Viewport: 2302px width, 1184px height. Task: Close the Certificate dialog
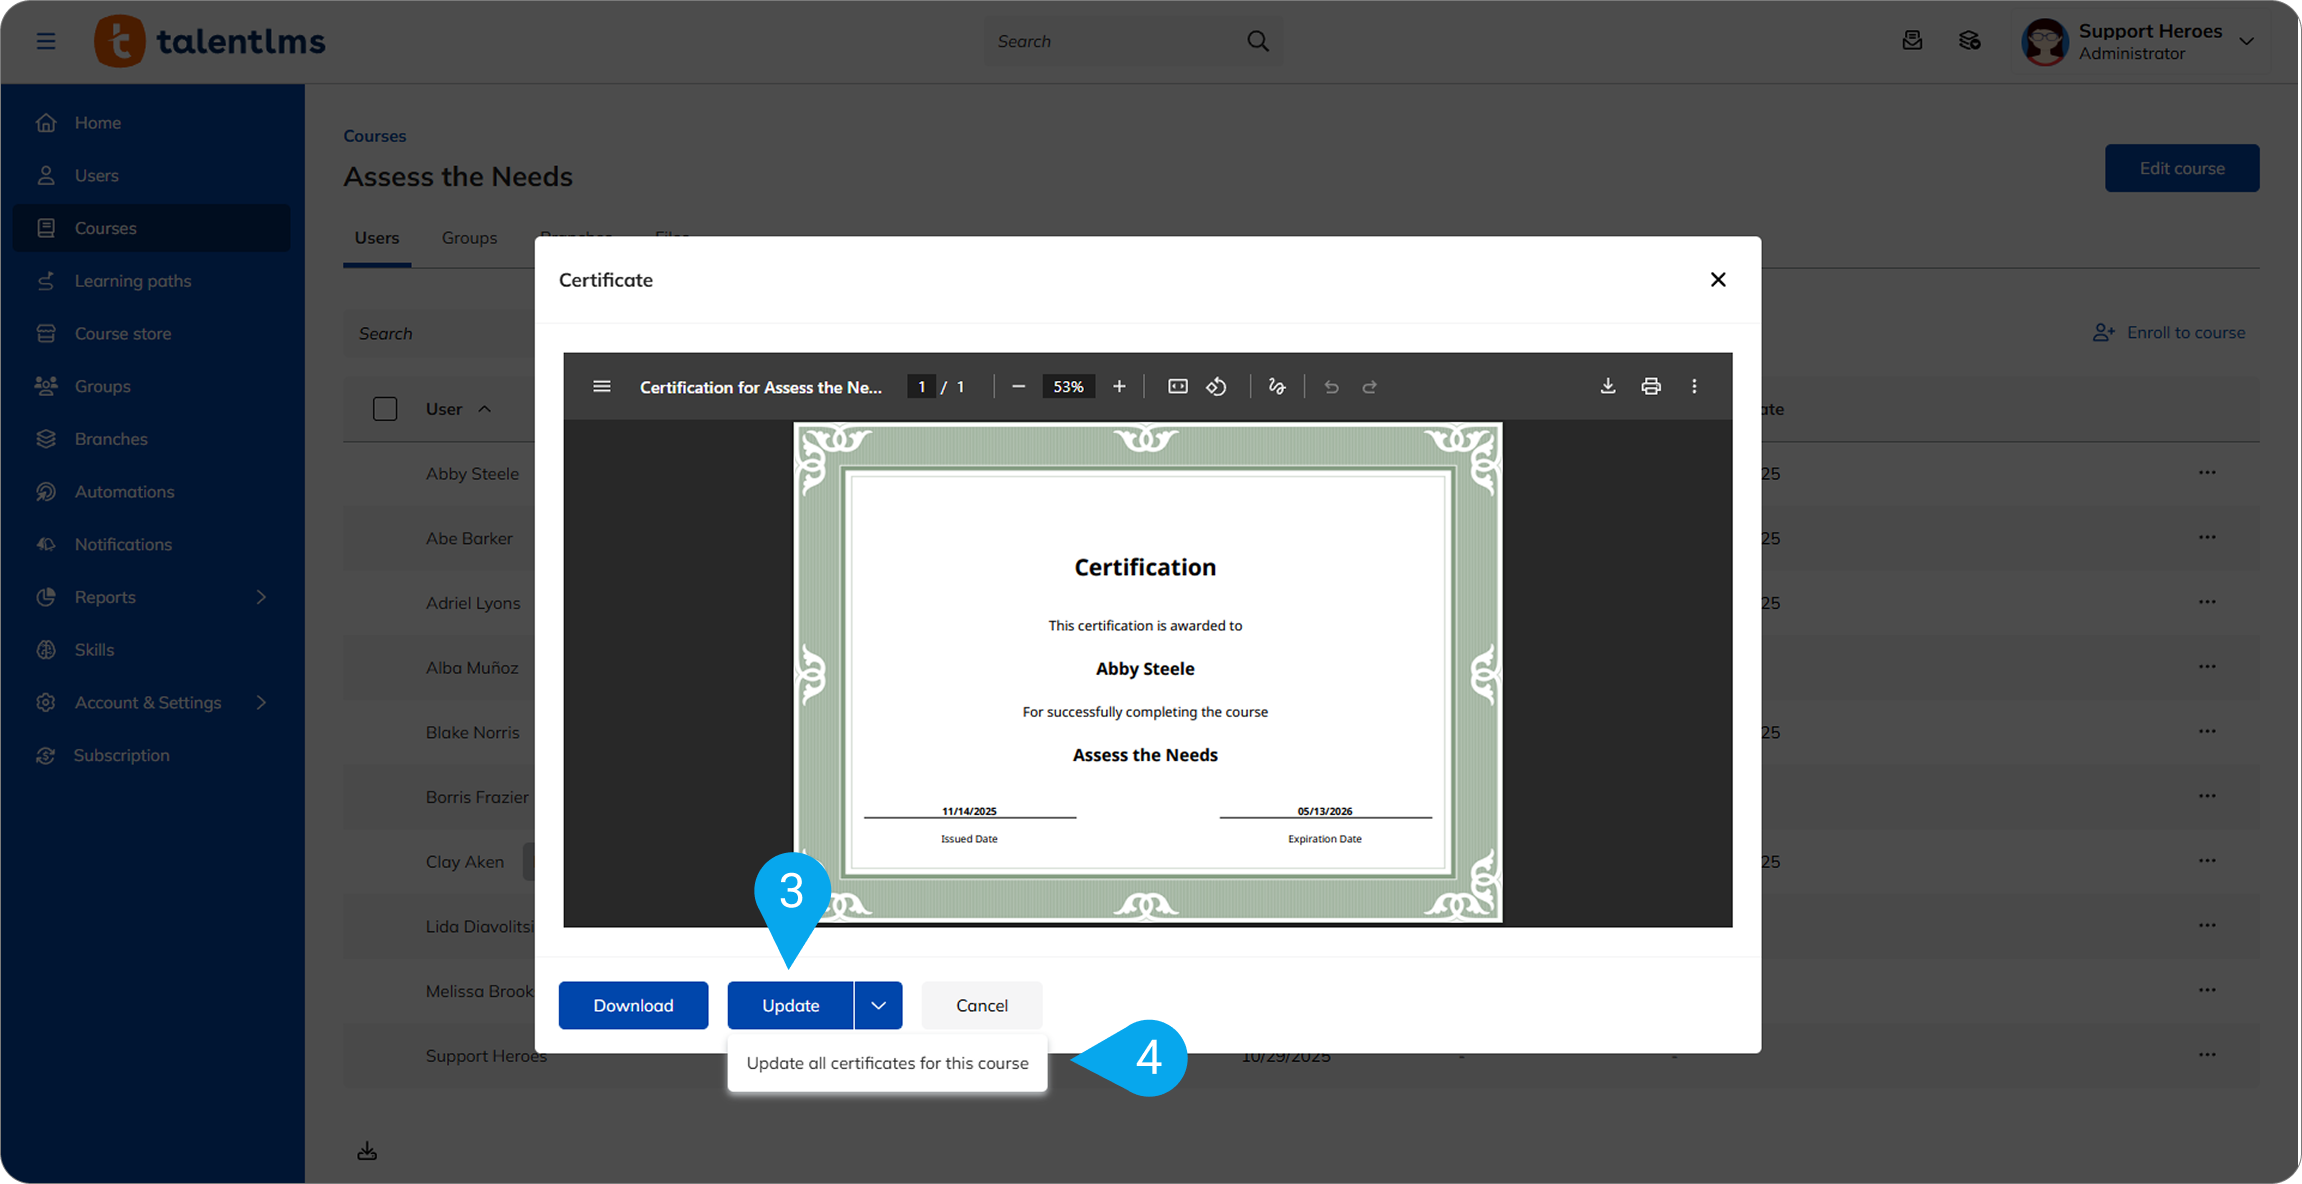1717,280
